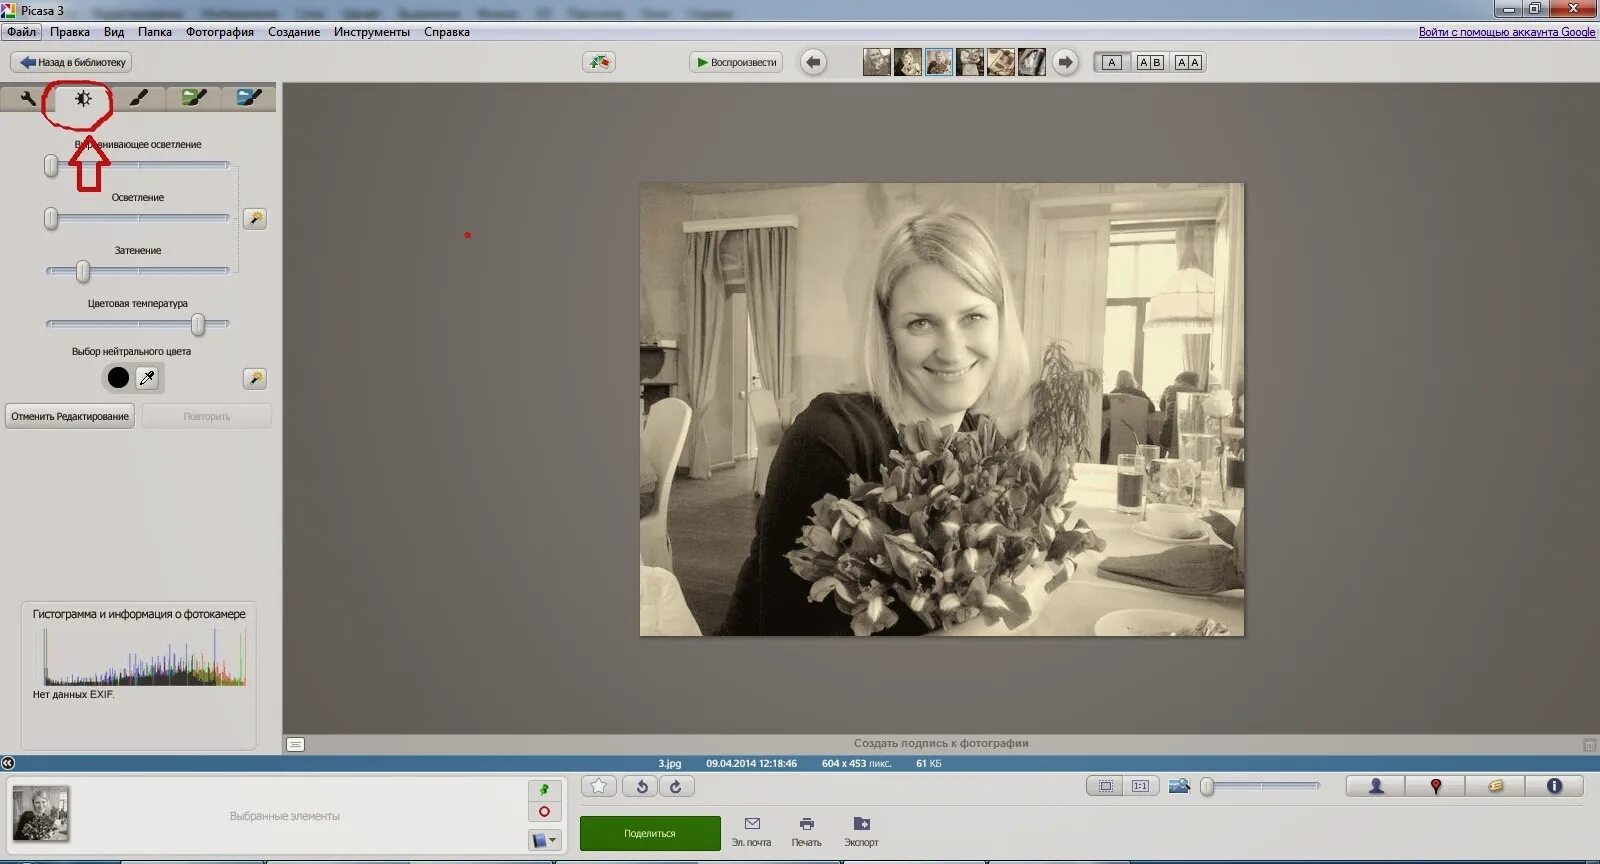This screenshot has height=864, width=1600.
Task: Click the upload photos icon in top toolbar
Action: [x=599, y=62]
